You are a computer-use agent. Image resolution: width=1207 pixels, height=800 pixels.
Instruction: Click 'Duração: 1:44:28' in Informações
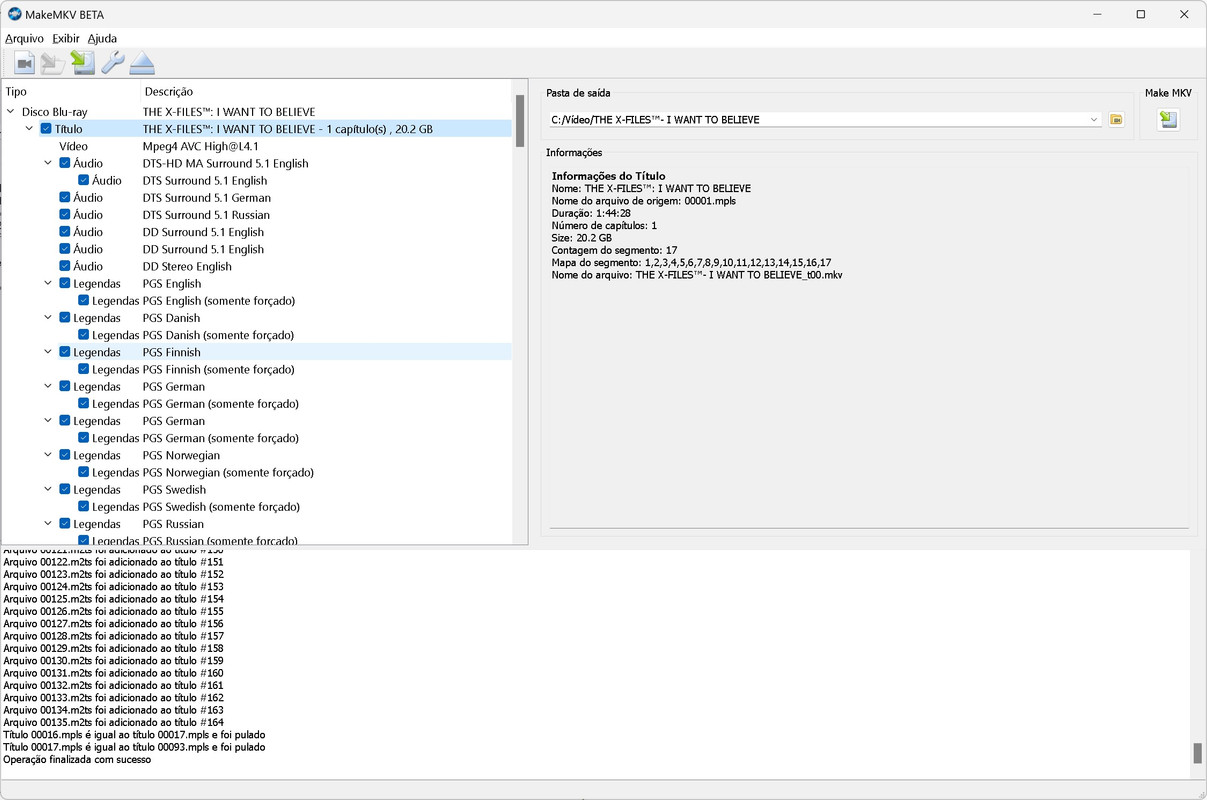(591, 213)
